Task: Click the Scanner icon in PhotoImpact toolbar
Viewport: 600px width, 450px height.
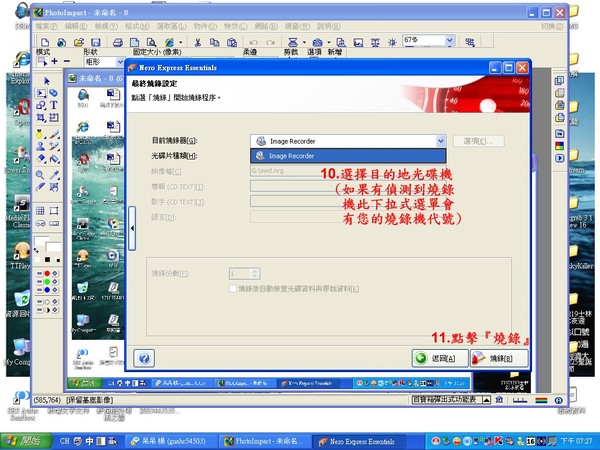Action: click(x=293, y=42)
